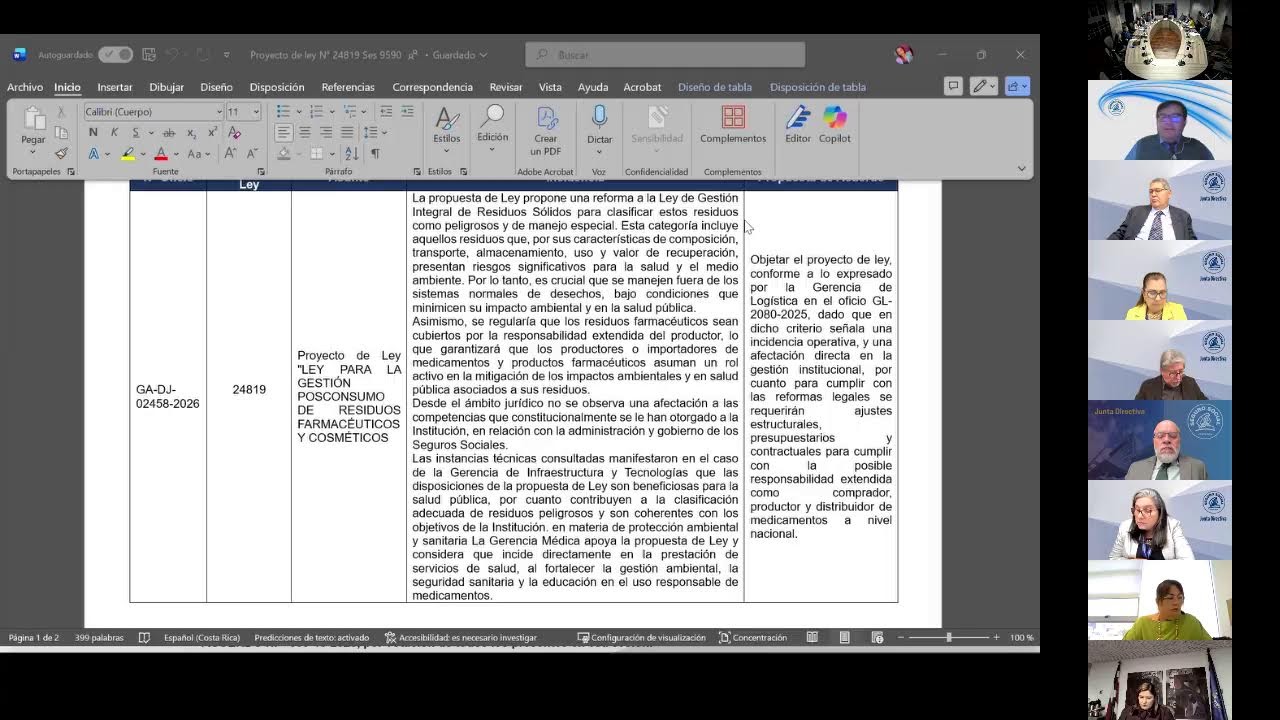This screenshot has height=720, width=1280.
Task: Click Crear un PDF button
Action: [545, 131]
